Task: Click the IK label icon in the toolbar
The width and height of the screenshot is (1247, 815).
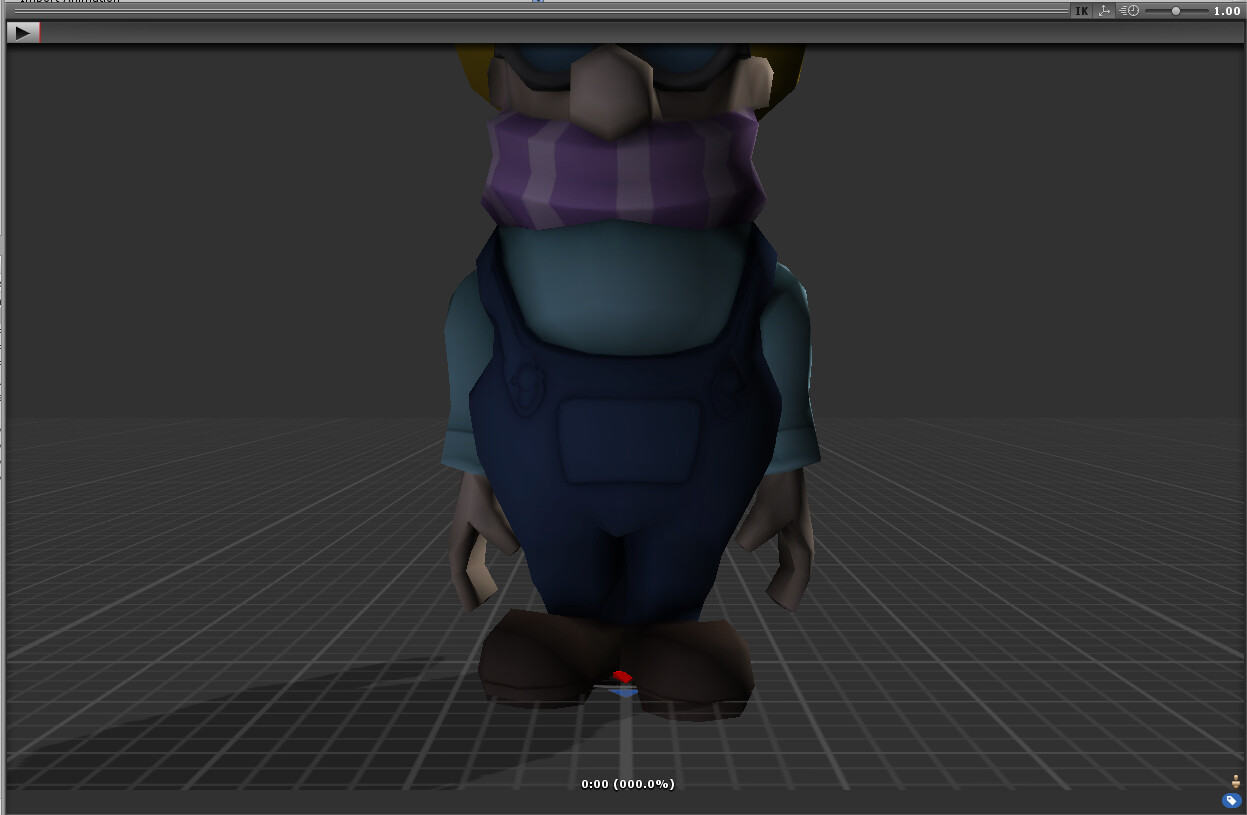Action: pyautogui.click(x=1083, y=10)
